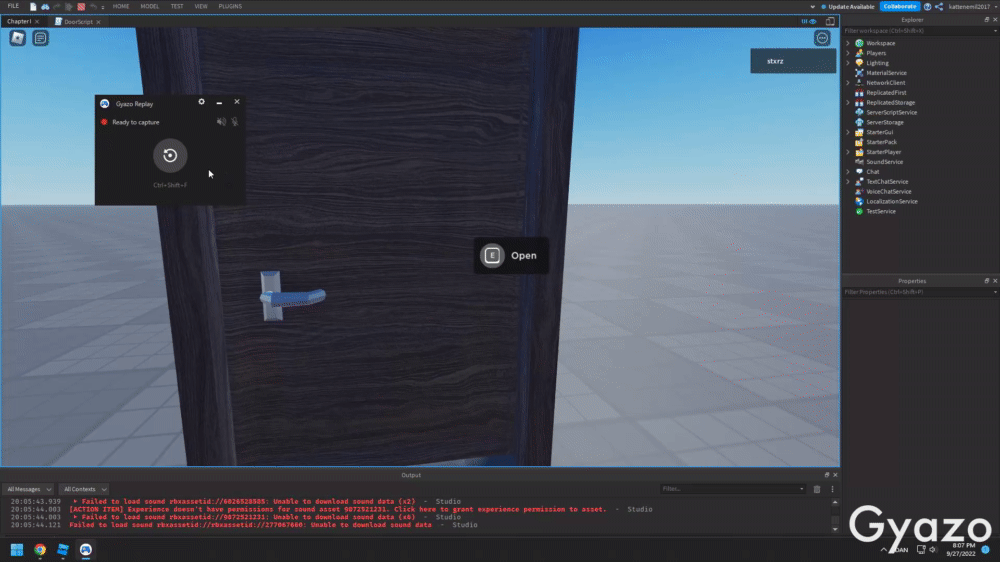Switch to the TEST ribbon tab
The image size is (1000, 562).
[177, 6]
